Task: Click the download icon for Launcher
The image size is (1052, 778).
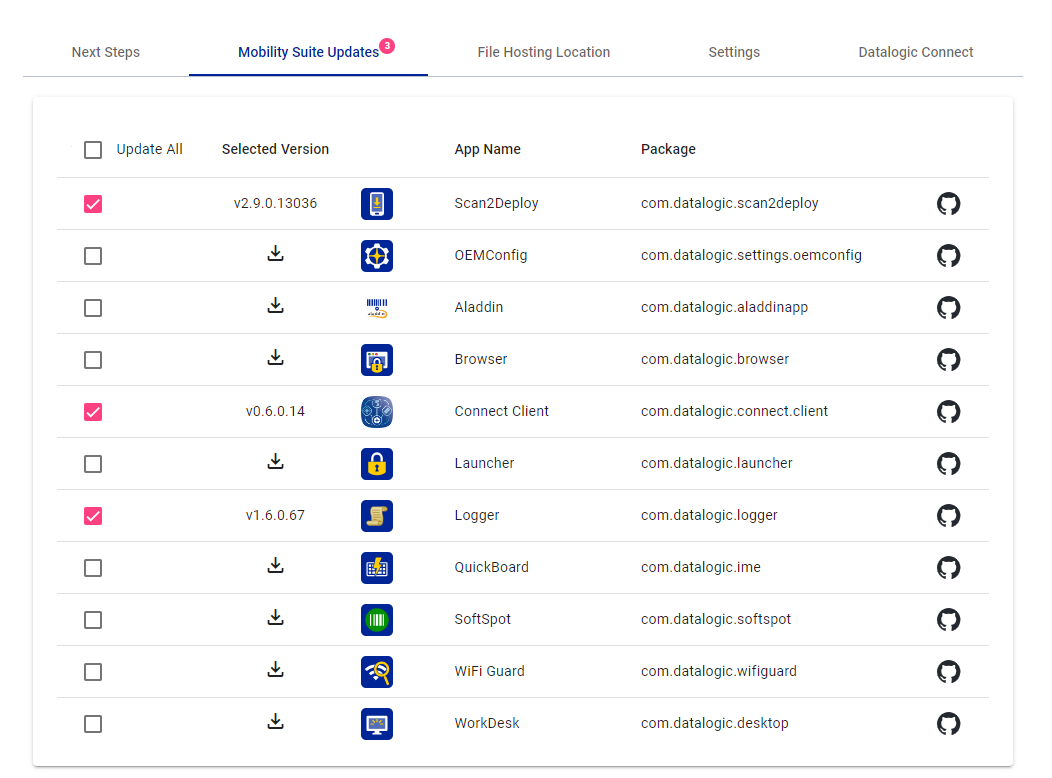Action: click(x=275, y=461)
